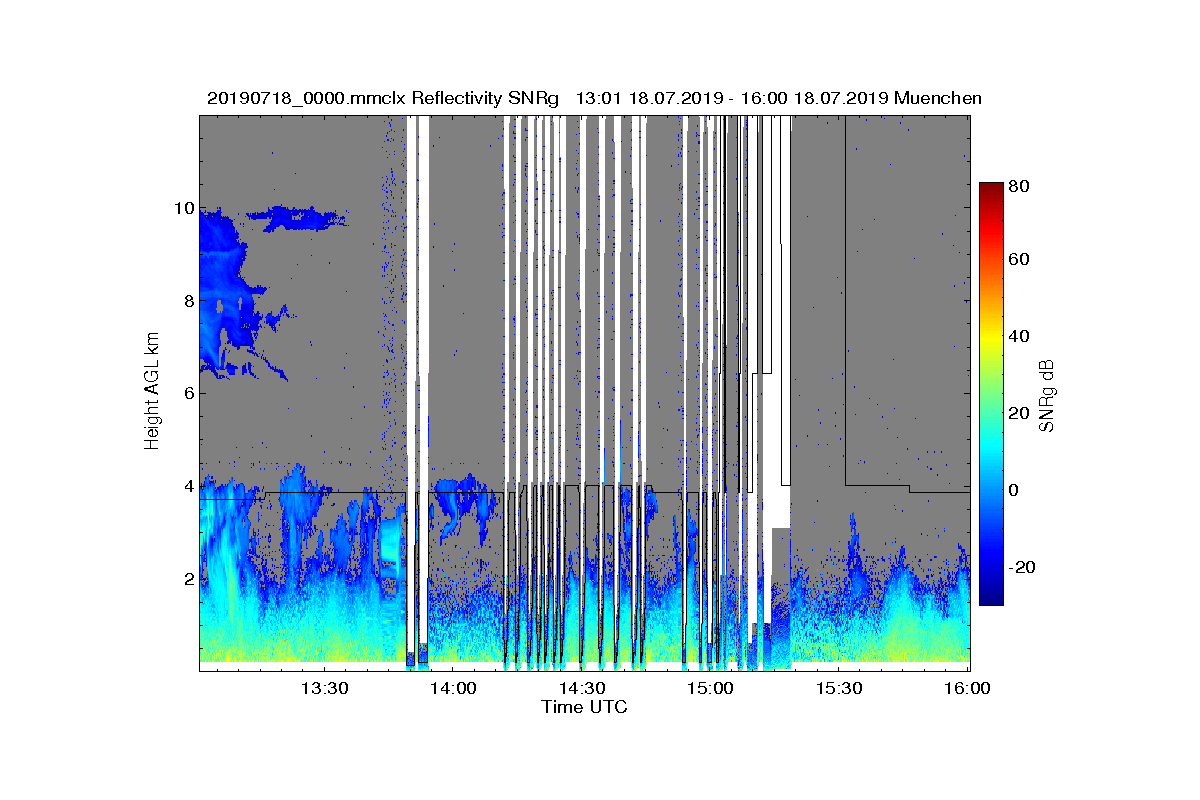Click the 'SNRg dB' colorbar label

[x=1047, y=396]
